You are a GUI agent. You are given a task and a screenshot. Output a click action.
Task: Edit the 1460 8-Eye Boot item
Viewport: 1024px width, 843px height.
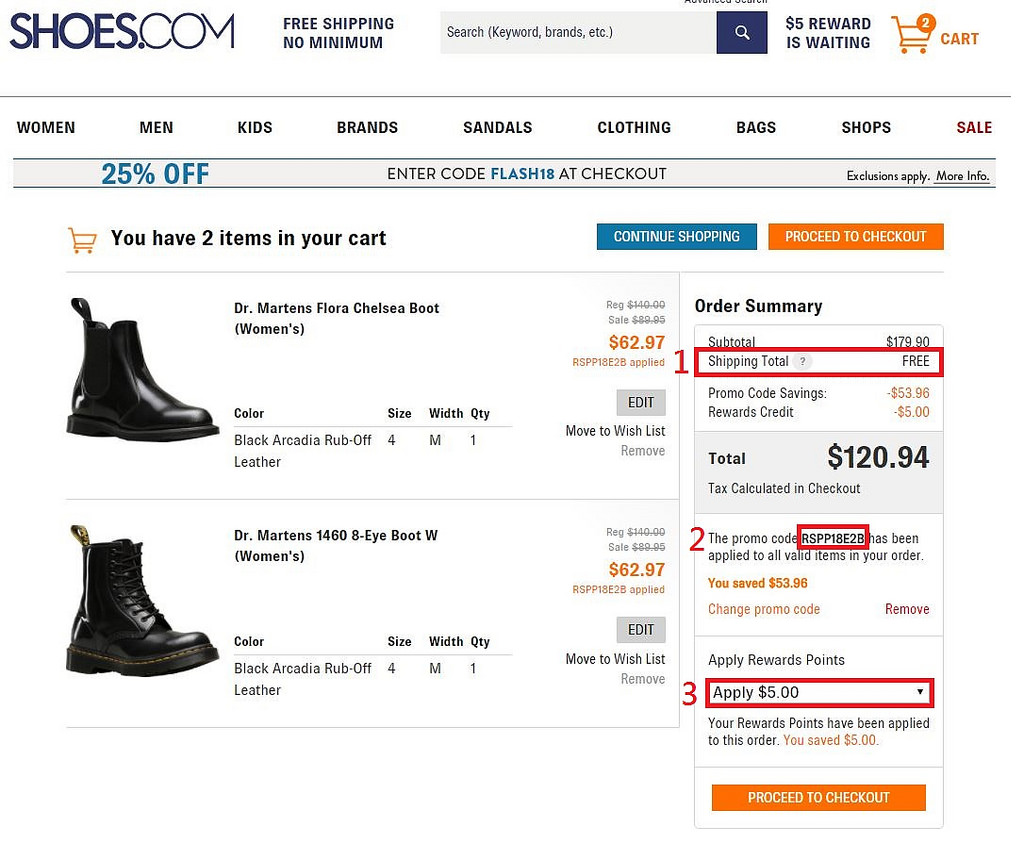[640, 630]
